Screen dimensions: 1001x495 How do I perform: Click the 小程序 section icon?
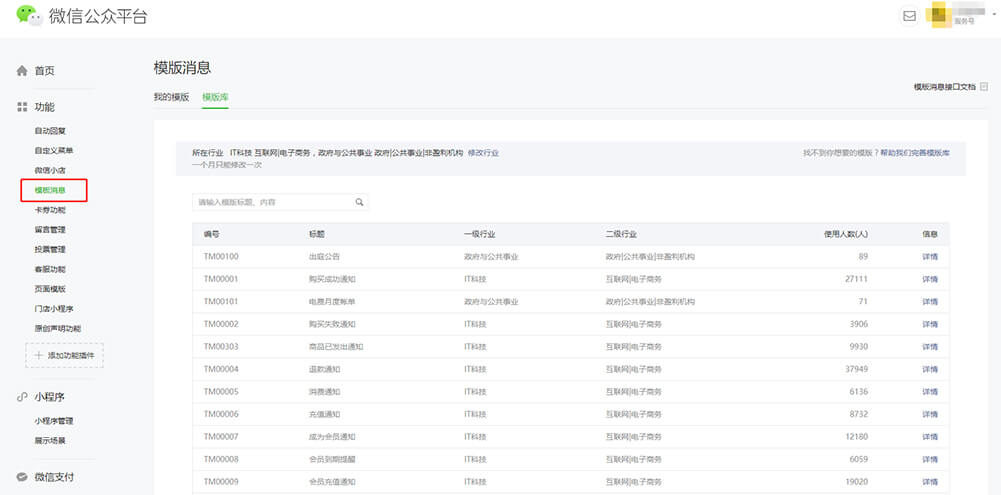pos(22,397)
